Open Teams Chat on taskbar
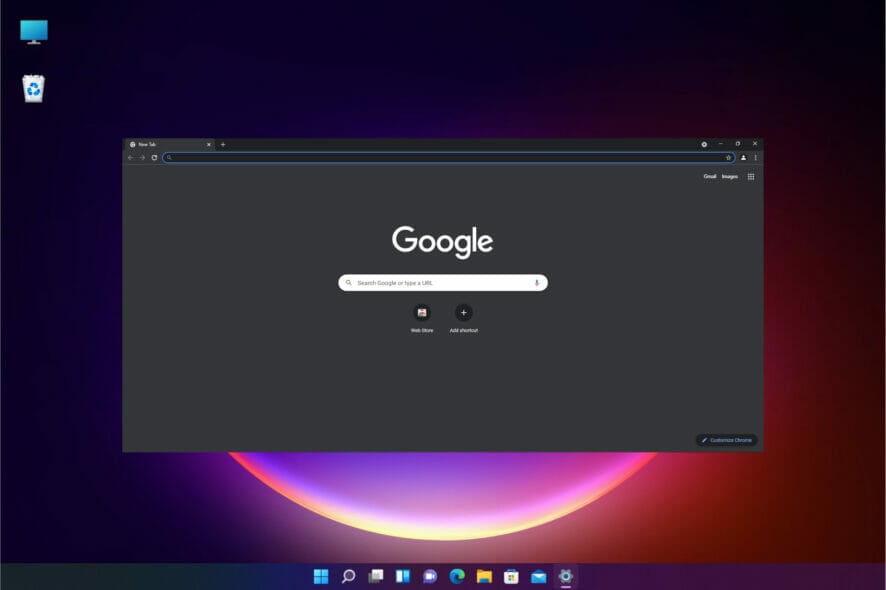The width and height of the screenshot is (886, 590). 430,576
